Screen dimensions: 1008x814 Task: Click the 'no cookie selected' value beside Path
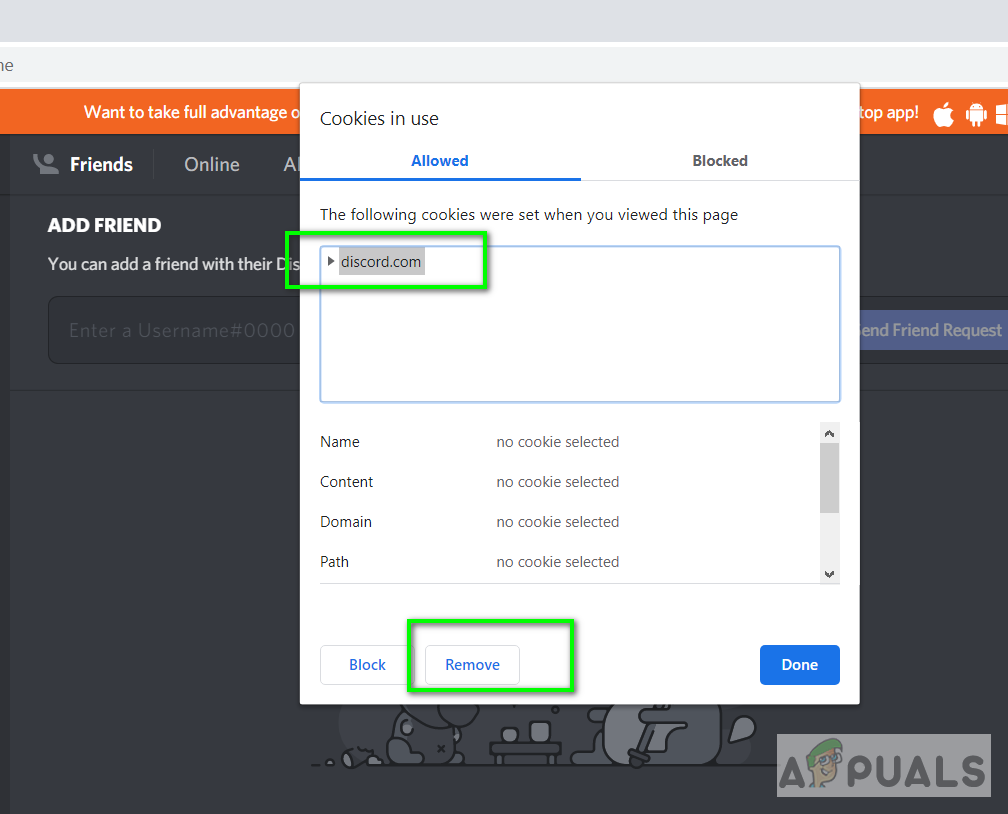pos(557,561)
